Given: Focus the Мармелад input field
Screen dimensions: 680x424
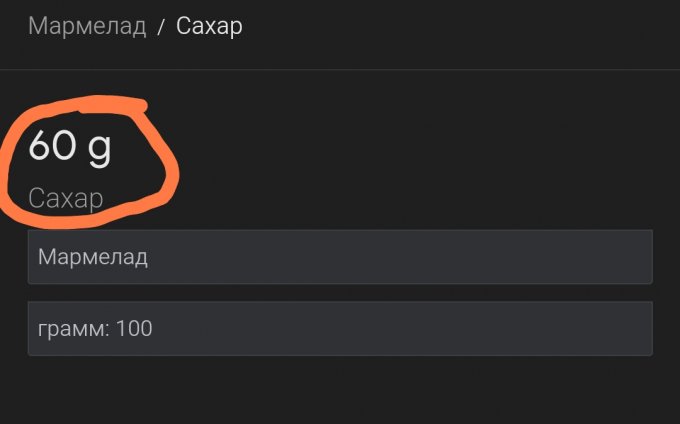Looking at the screenshot, I should point(340,257).
